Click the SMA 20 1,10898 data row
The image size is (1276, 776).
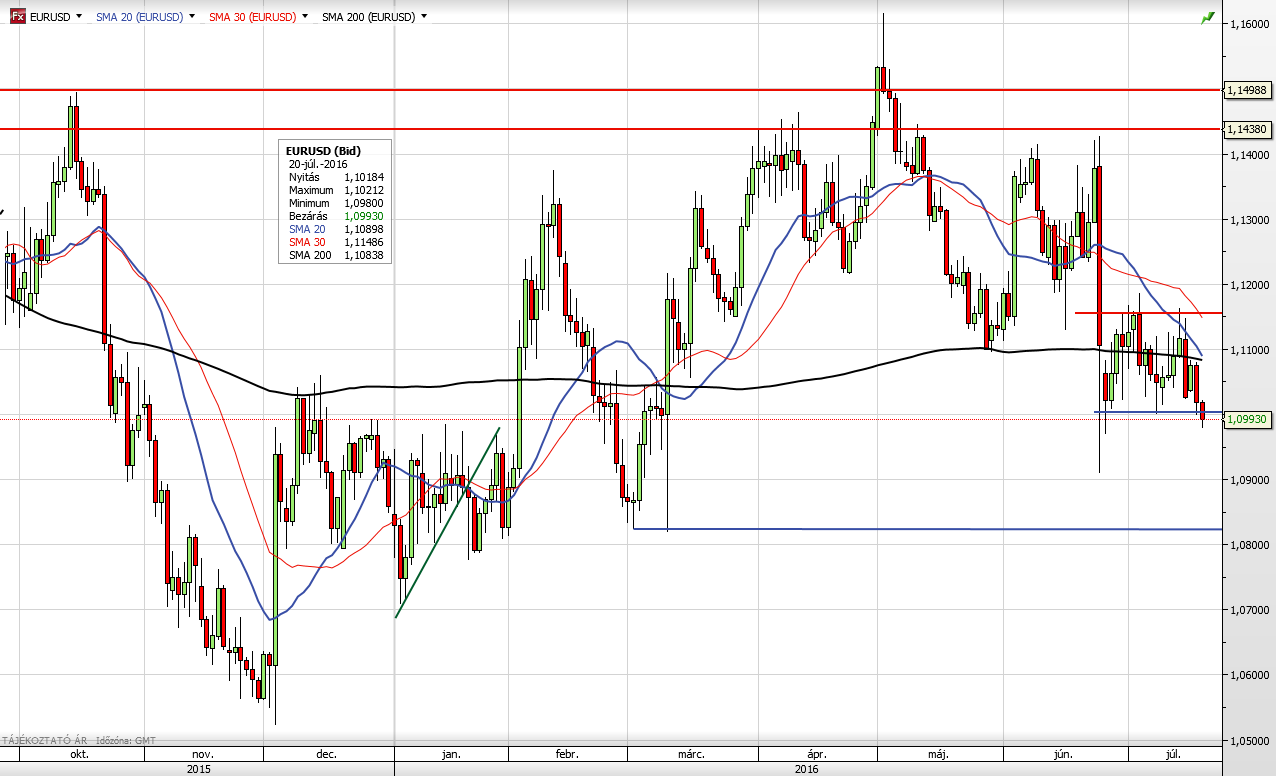coord(336,229)
